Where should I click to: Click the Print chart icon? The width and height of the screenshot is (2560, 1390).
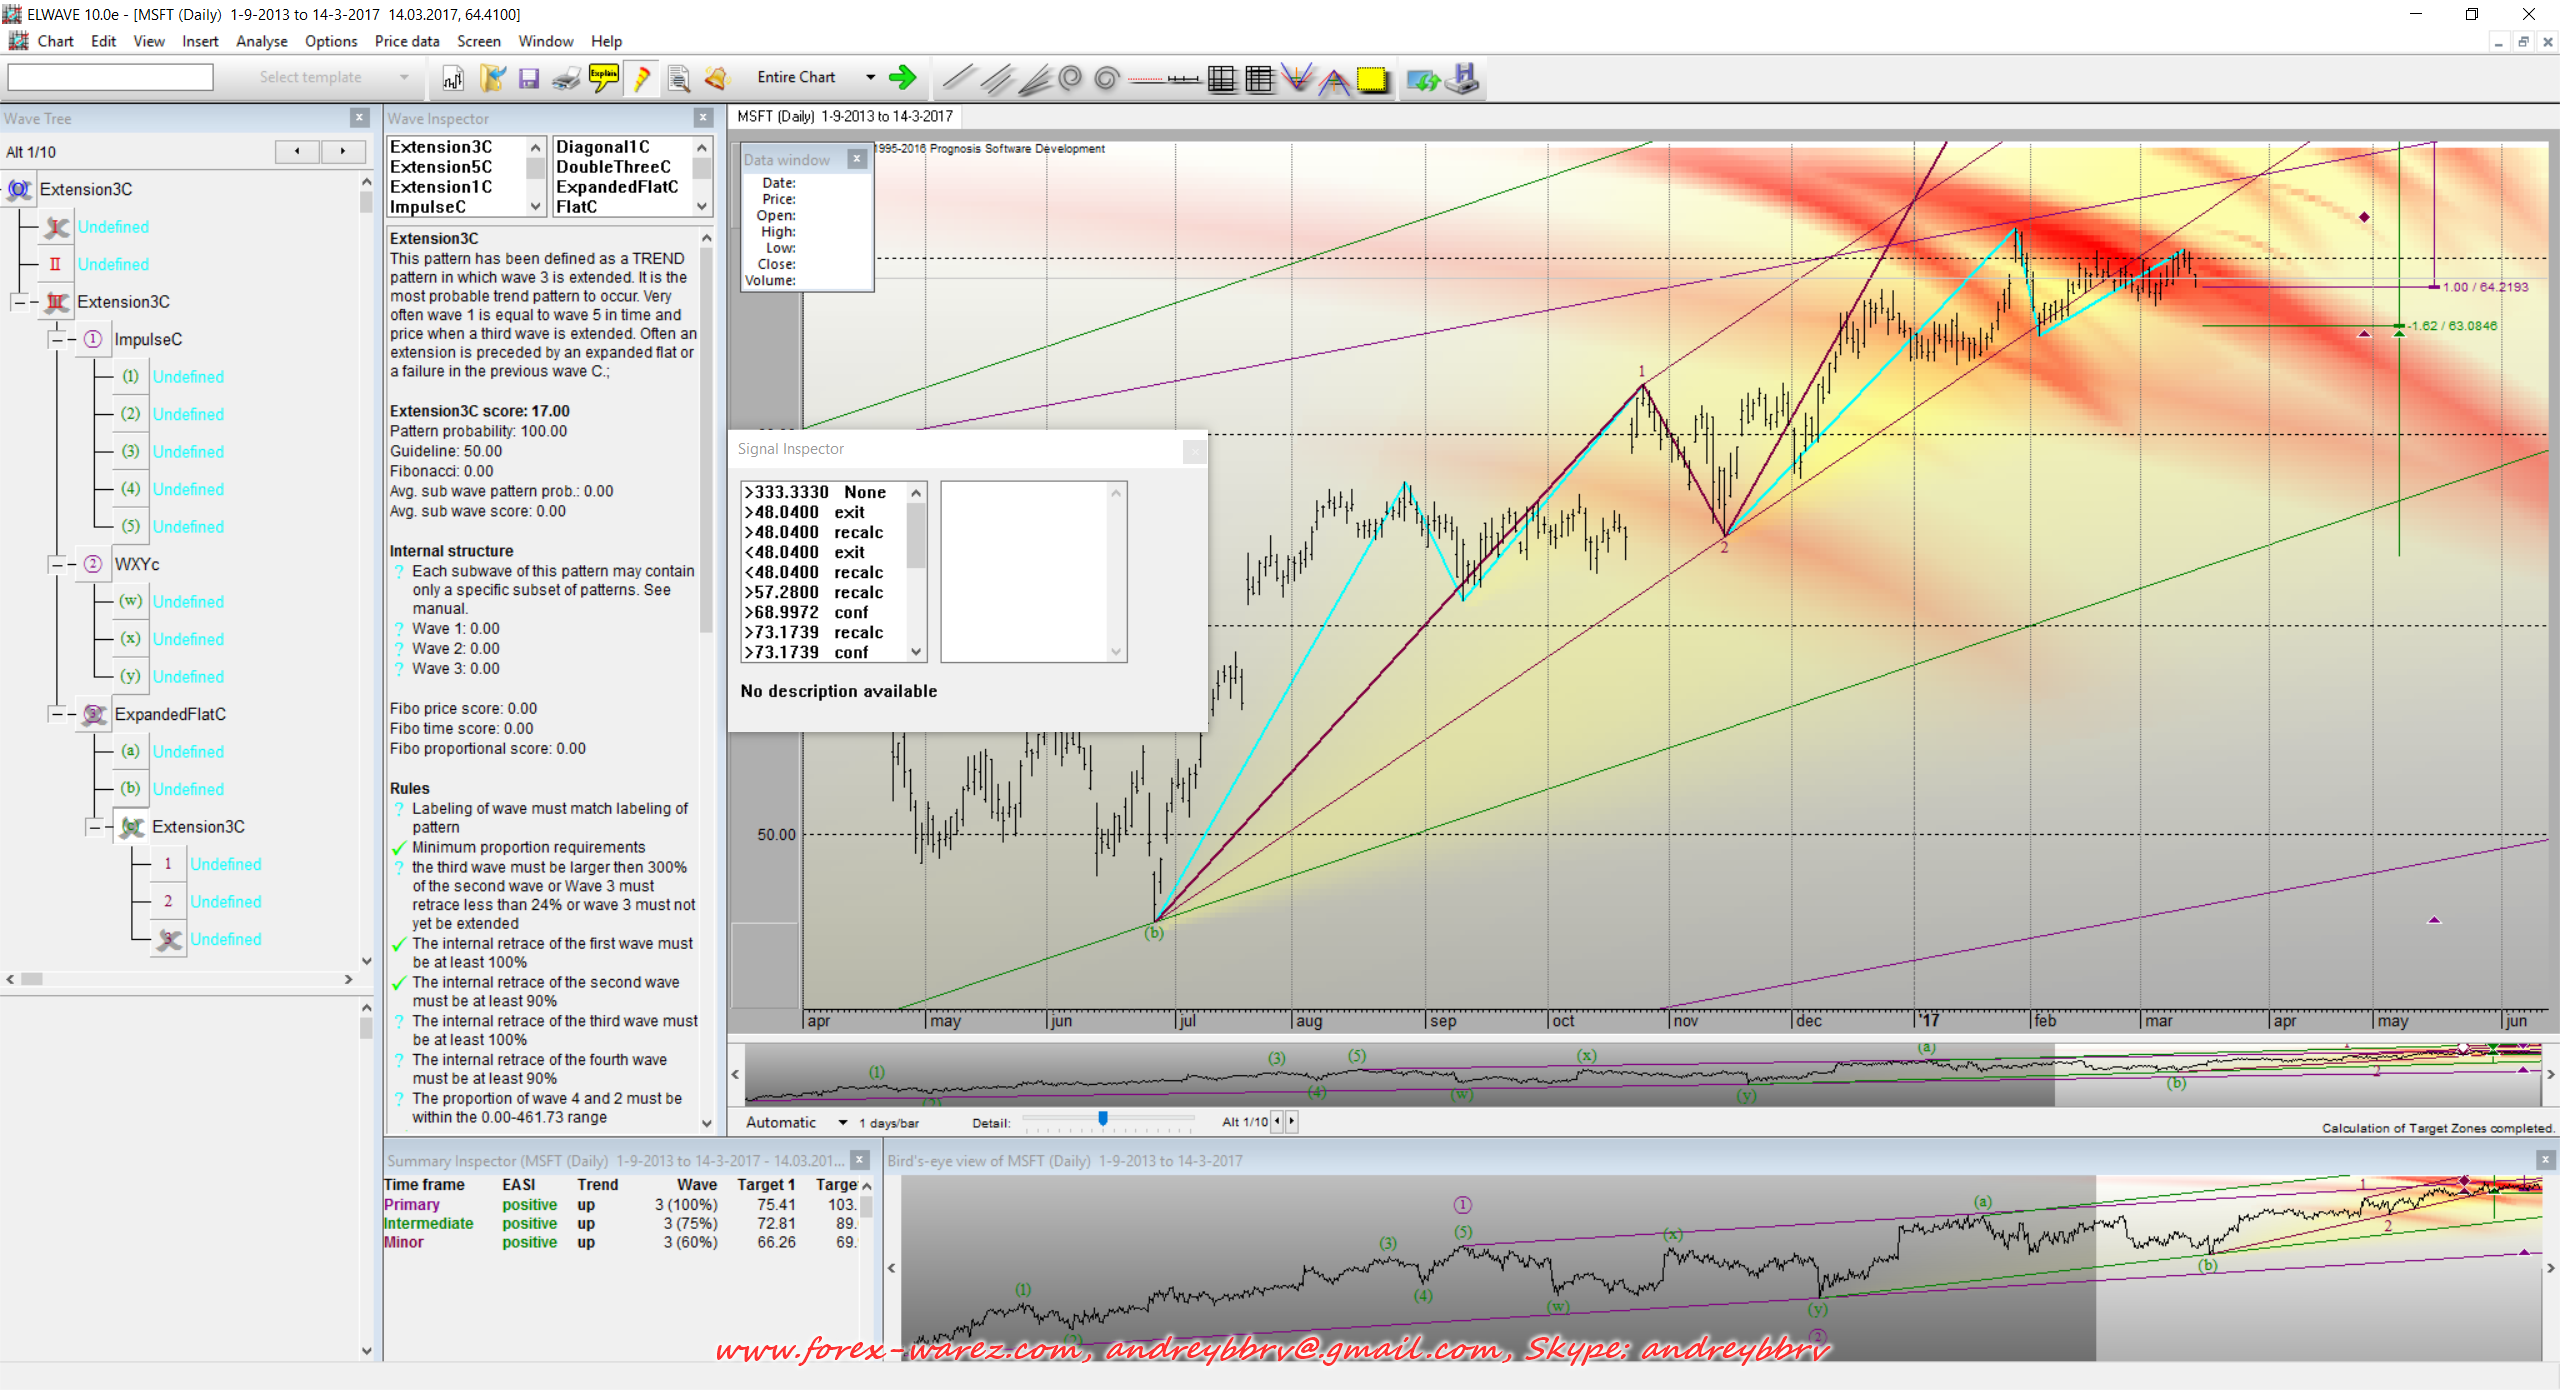pos(566,78)
